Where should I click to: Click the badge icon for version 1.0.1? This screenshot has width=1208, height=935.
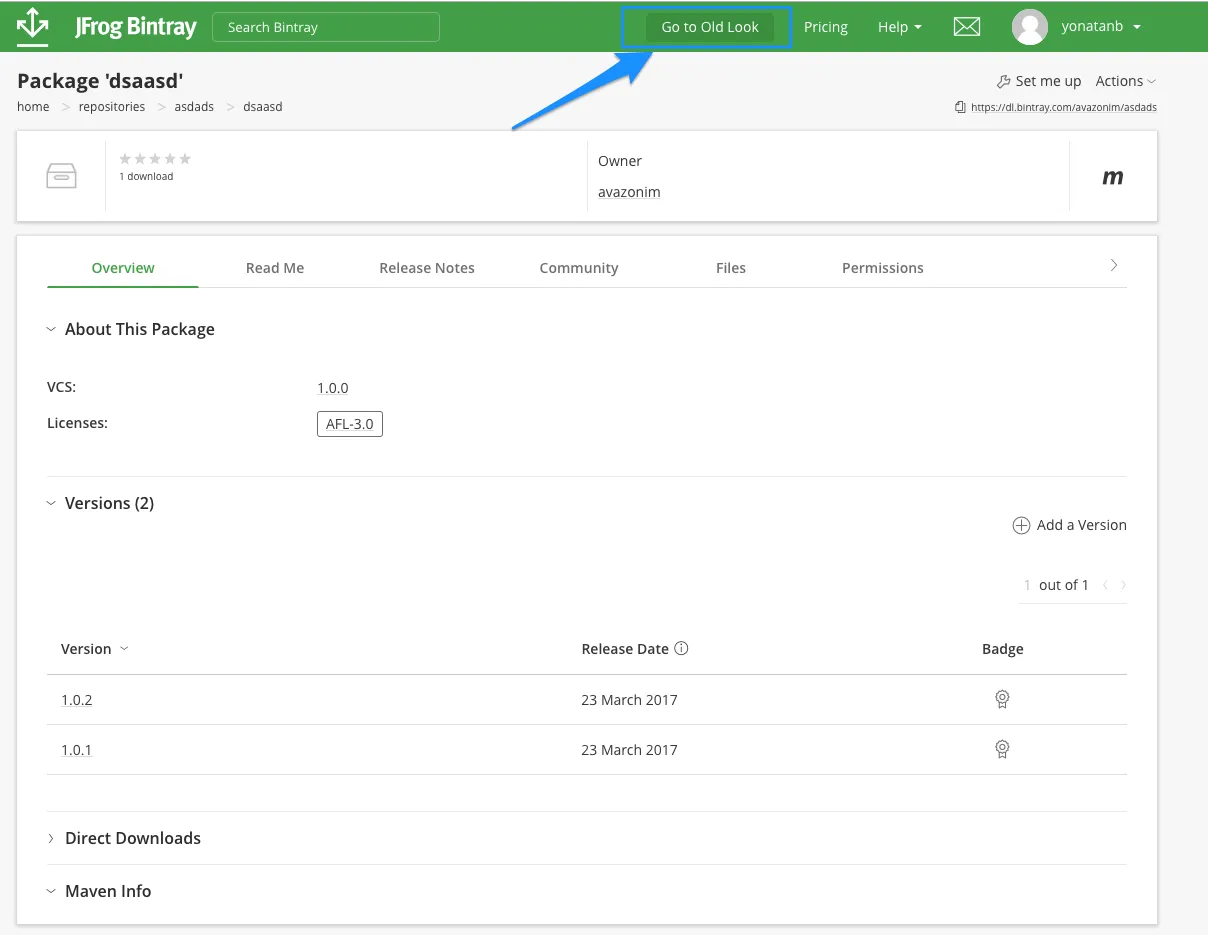click(1002, 749)
